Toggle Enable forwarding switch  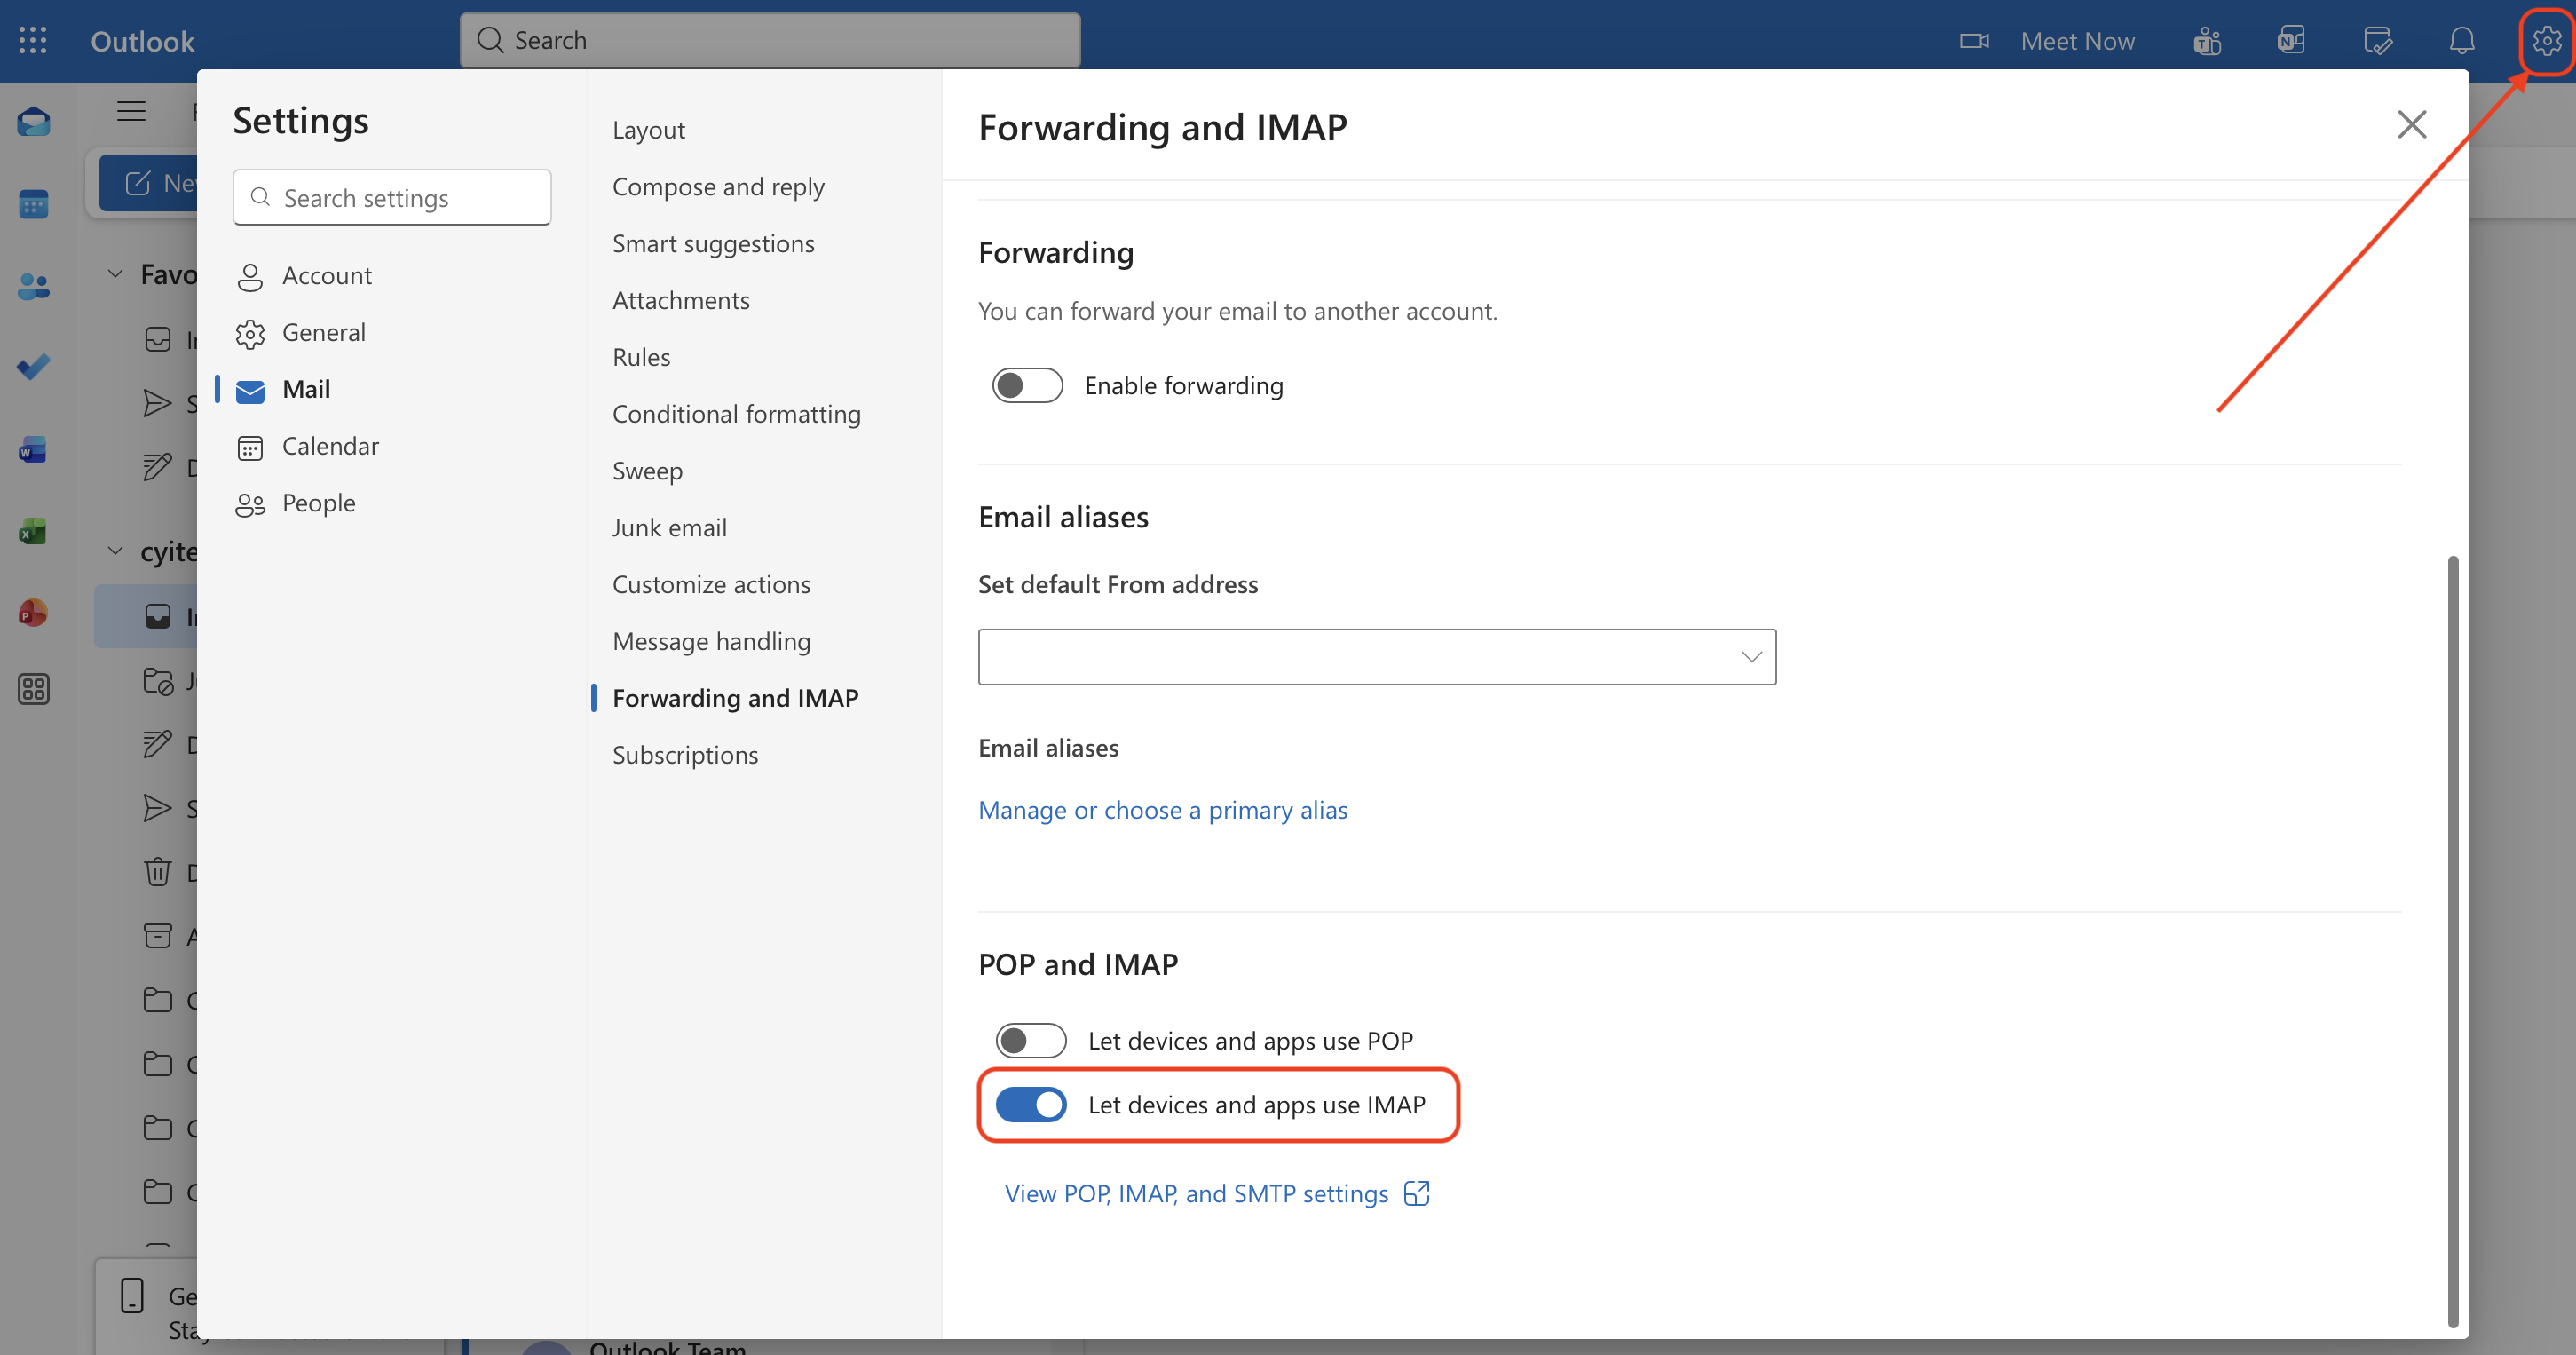(x=1026, y=386)
